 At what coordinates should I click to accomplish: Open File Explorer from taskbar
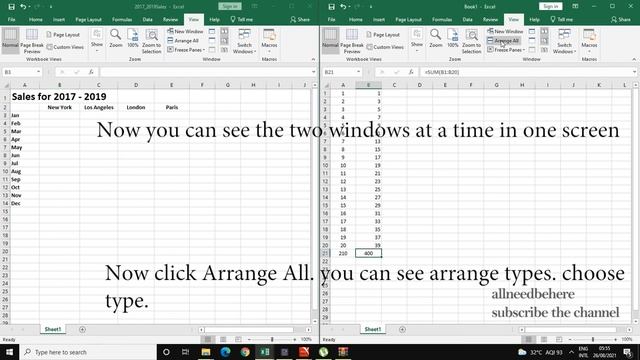point(206,352)
